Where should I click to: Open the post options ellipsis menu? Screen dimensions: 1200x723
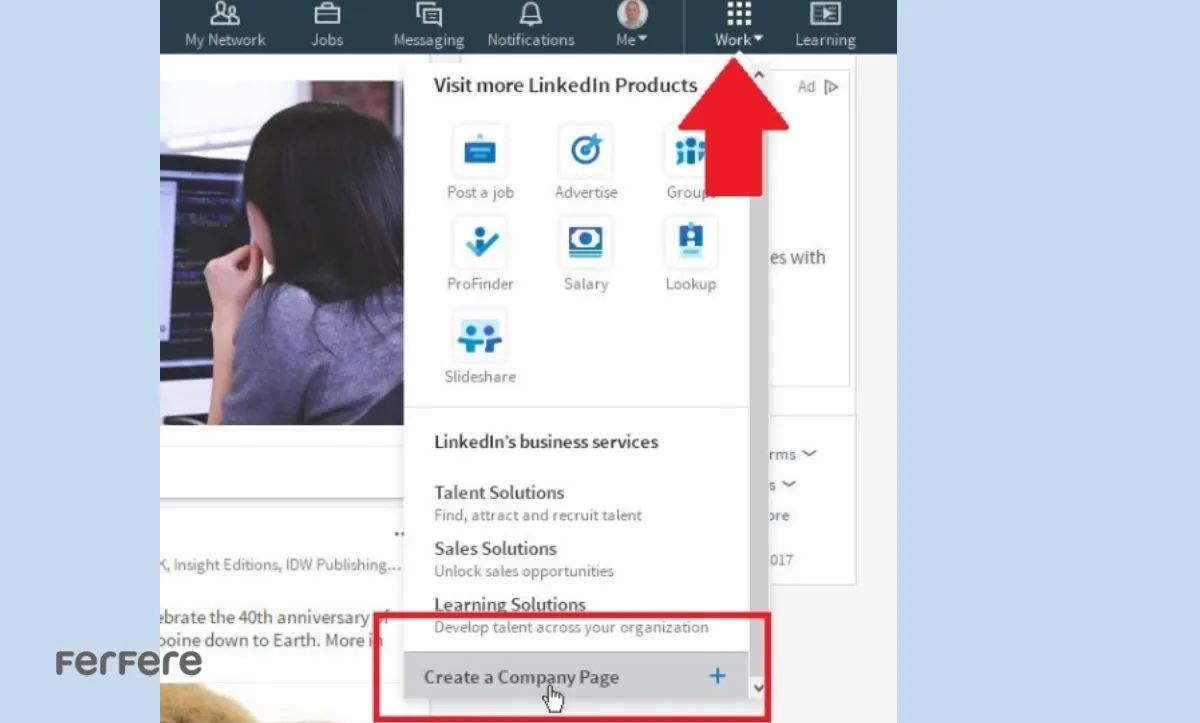[x=399, y=535]
